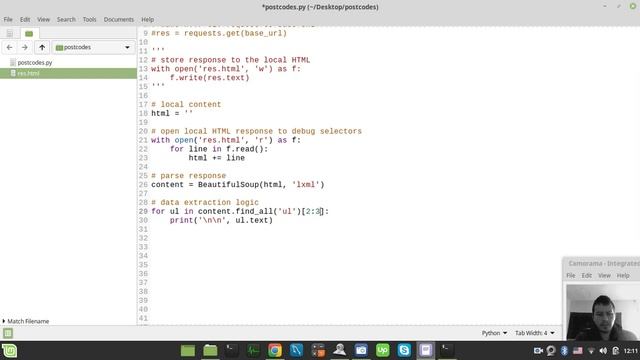
Task: Switch to the documents list side panel tab
Action: tap(10, 33)
